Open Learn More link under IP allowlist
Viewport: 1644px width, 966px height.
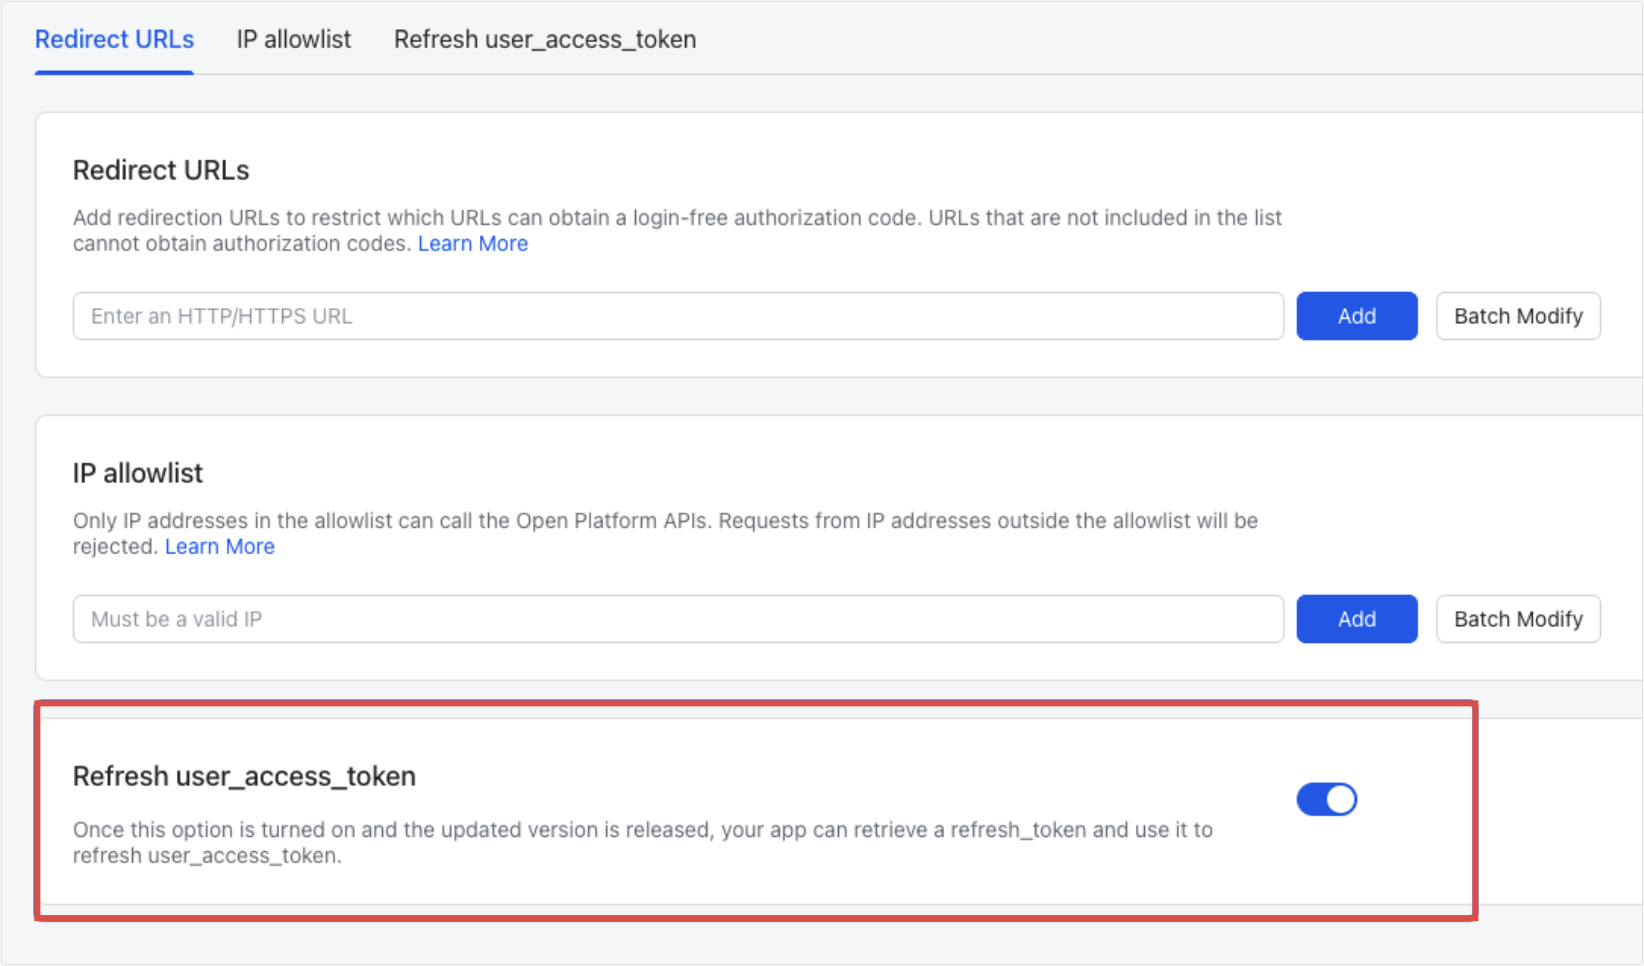[x=219, y=547]
